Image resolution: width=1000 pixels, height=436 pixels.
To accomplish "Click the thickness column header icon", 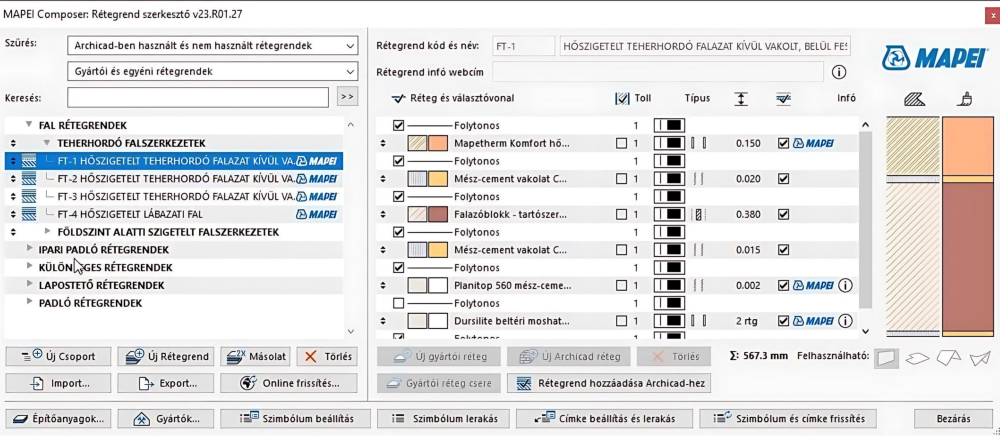I will (740, 99).
